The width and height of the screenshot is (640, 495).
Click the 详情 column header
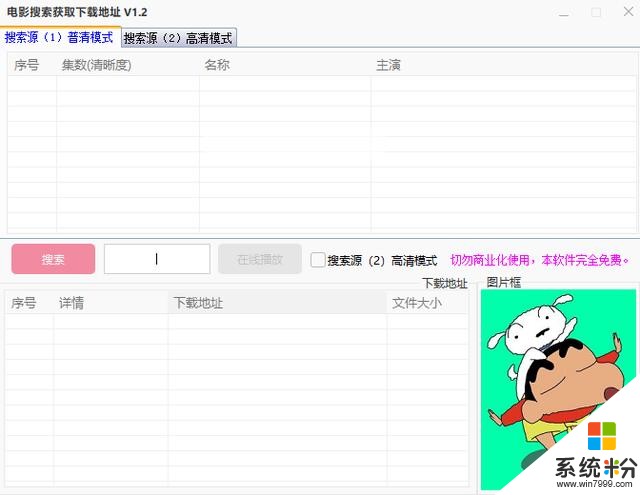[111, 303]
